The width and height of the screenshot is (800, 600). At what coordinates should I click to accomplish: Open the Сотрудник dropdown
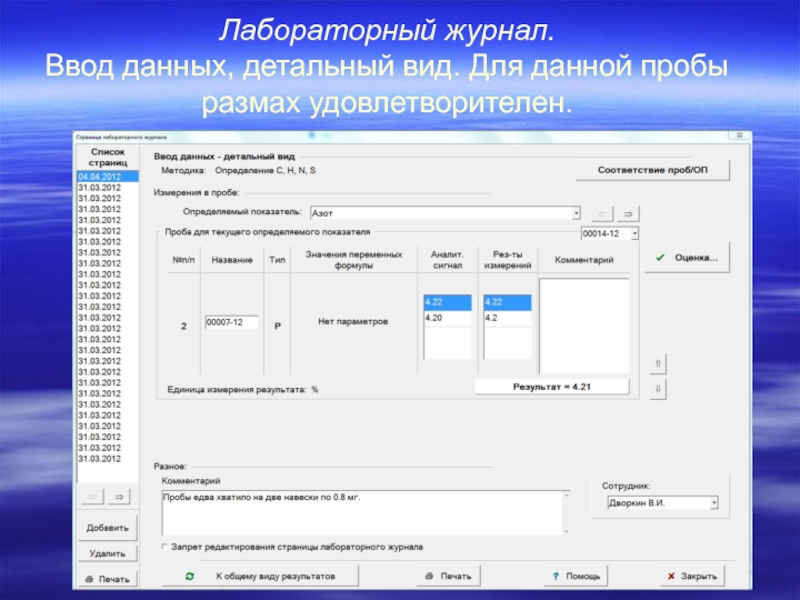pyautogui.click(x=713, y=503)
